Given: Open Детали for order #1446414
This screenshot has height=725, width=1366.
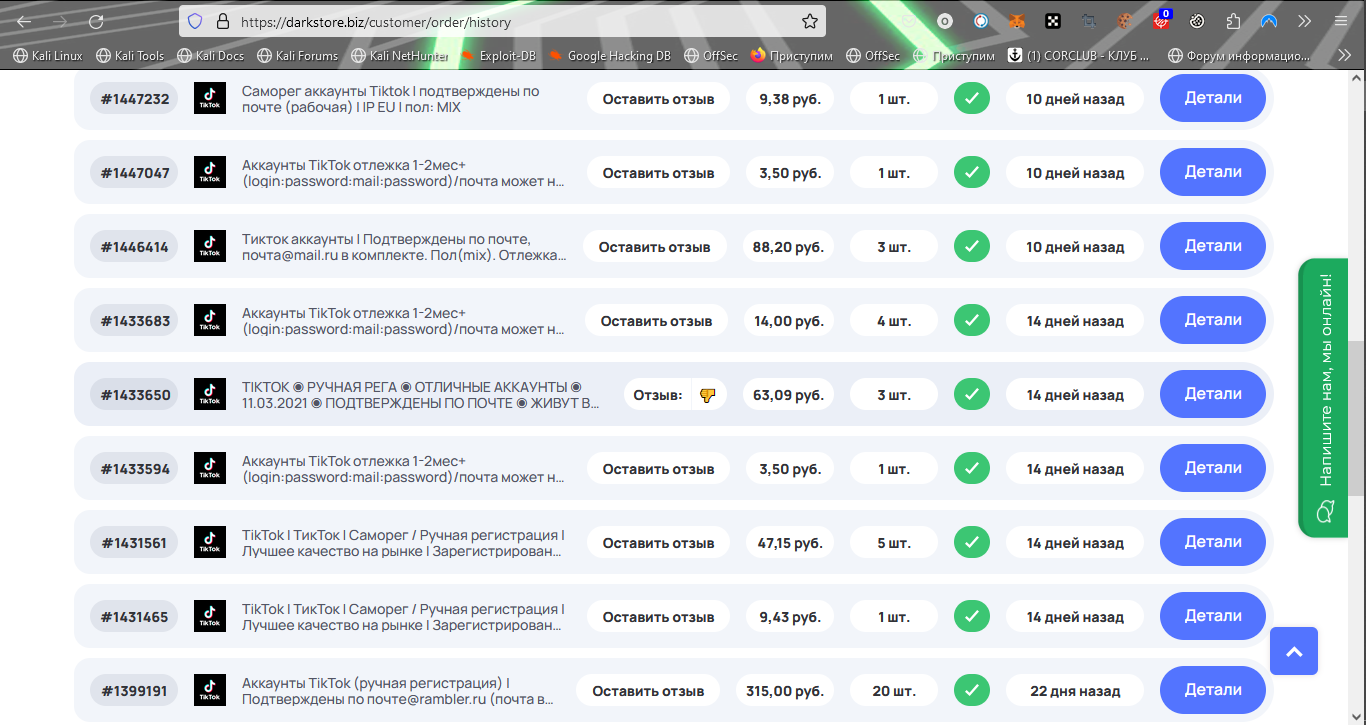Looking at the screenshot, I should pos(1213,246).
